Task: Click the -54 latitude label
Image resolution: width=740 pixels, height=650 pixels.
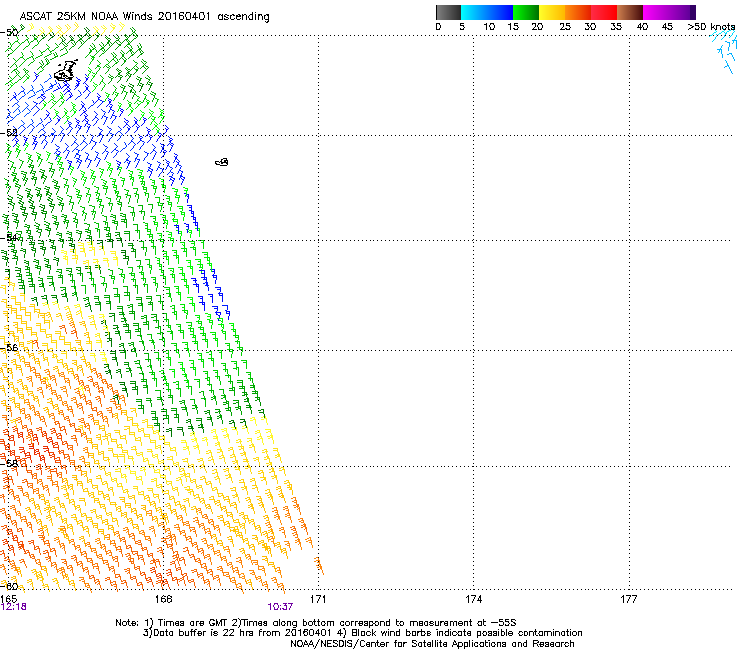Action: pyautogui.click(x=9, y=238)
